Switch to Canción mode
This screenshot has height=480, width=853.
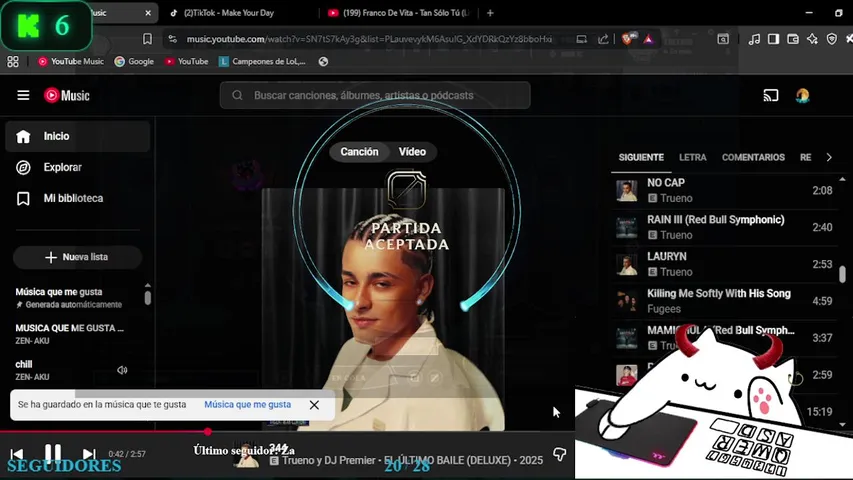coord(359,152)
